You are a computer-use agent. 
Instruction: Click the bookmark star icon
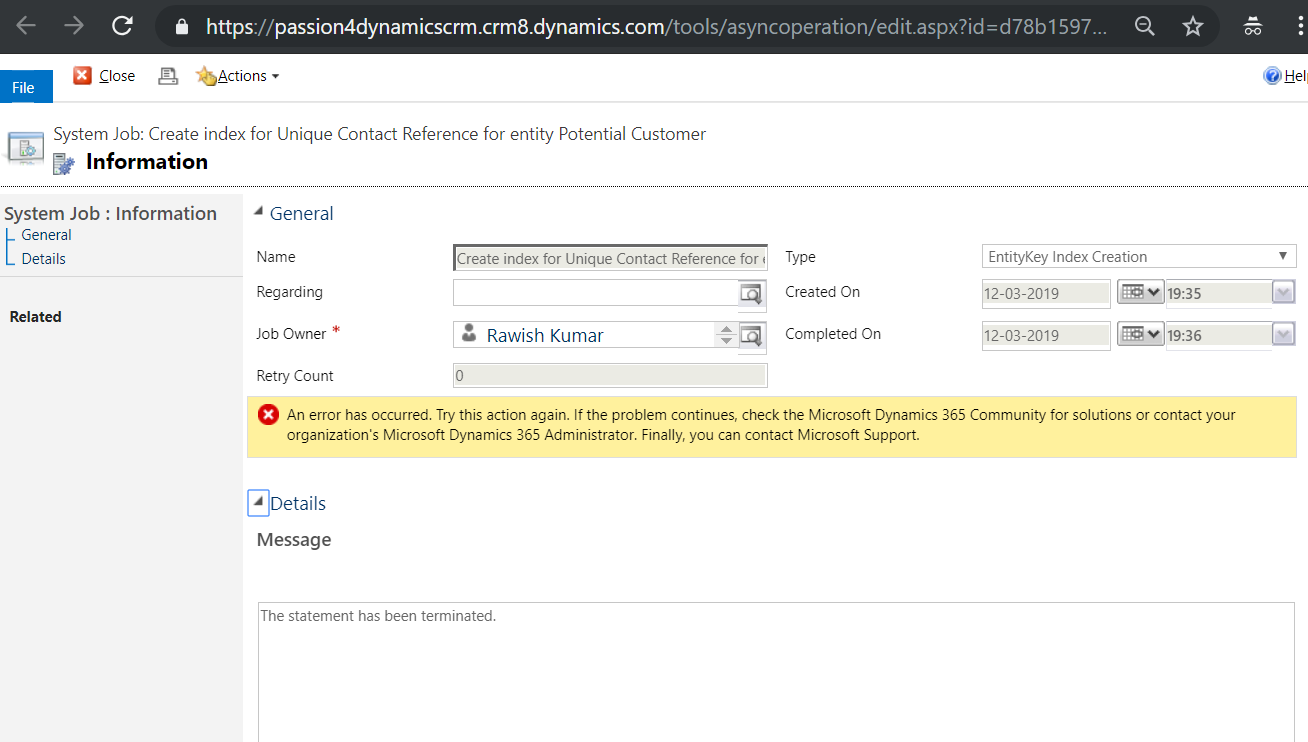[x=1192, y=26]
